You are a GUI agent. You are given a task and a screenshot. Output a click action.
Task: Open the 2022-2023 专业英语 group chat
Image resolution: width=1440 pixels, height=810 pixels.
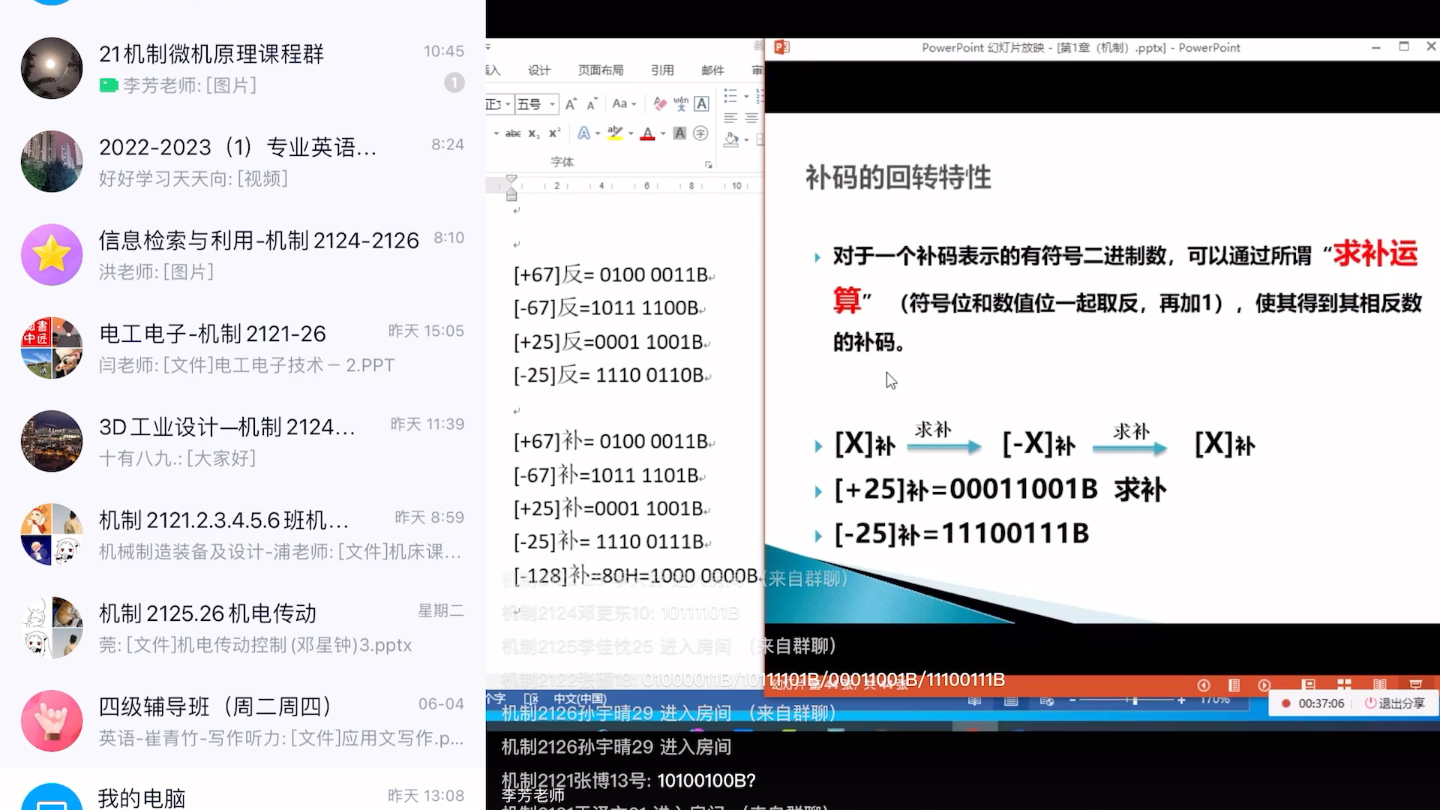243,161
